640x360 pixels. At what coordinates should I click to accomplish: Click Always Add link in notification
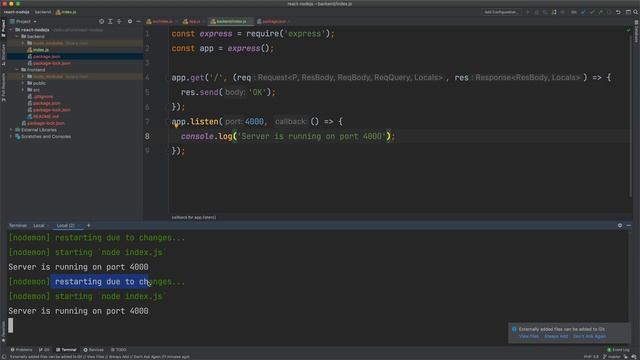(x=556, y=336)
